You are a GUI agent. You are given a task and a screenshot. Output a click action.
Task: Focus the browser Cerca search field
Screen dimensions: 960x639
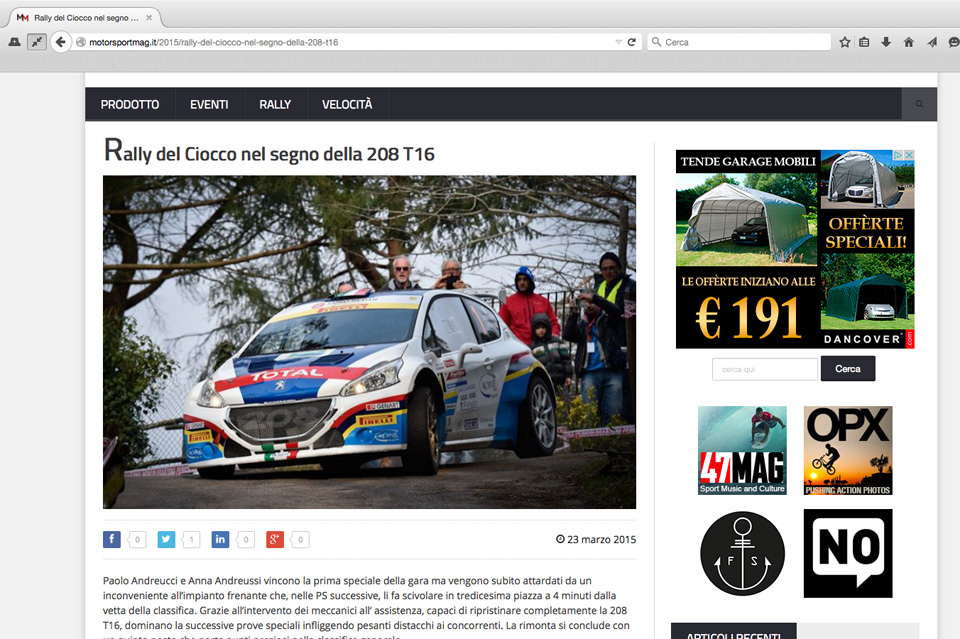pos(739,42)
